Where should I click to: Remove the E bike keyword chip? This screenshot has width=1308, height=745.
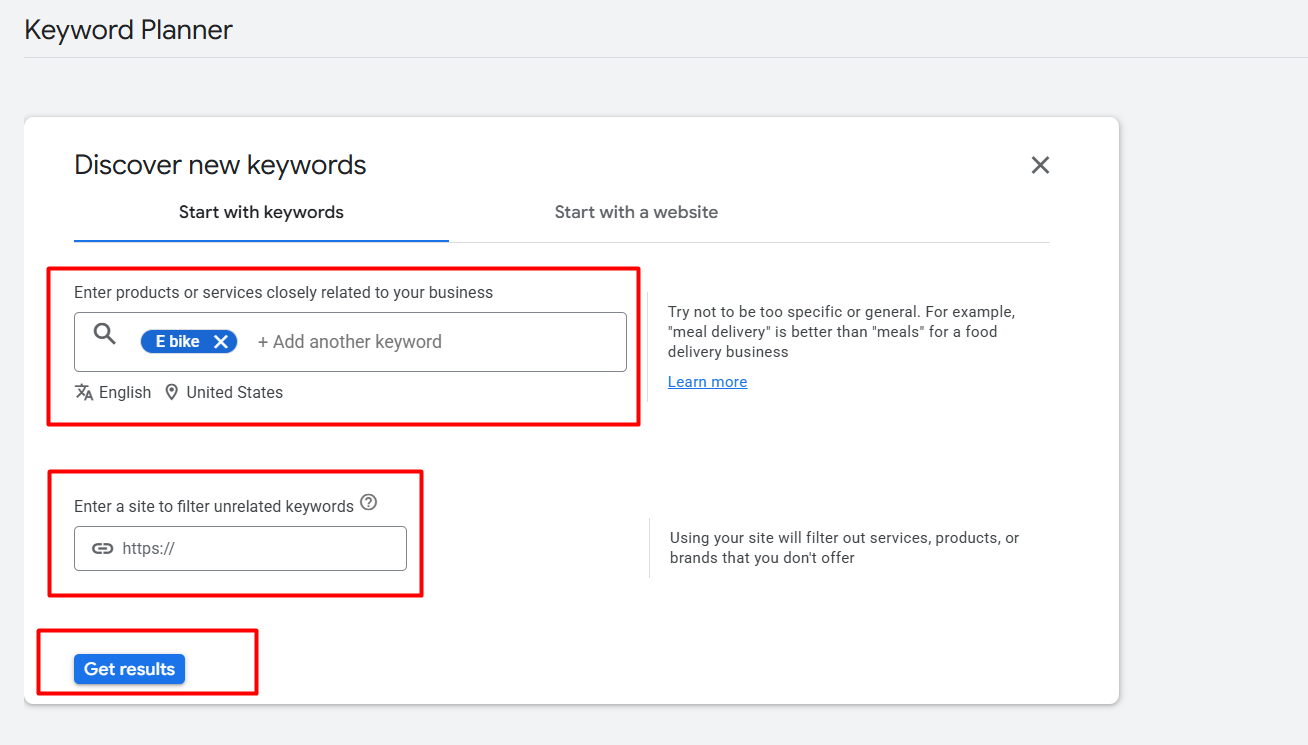[x=221, y=342]
